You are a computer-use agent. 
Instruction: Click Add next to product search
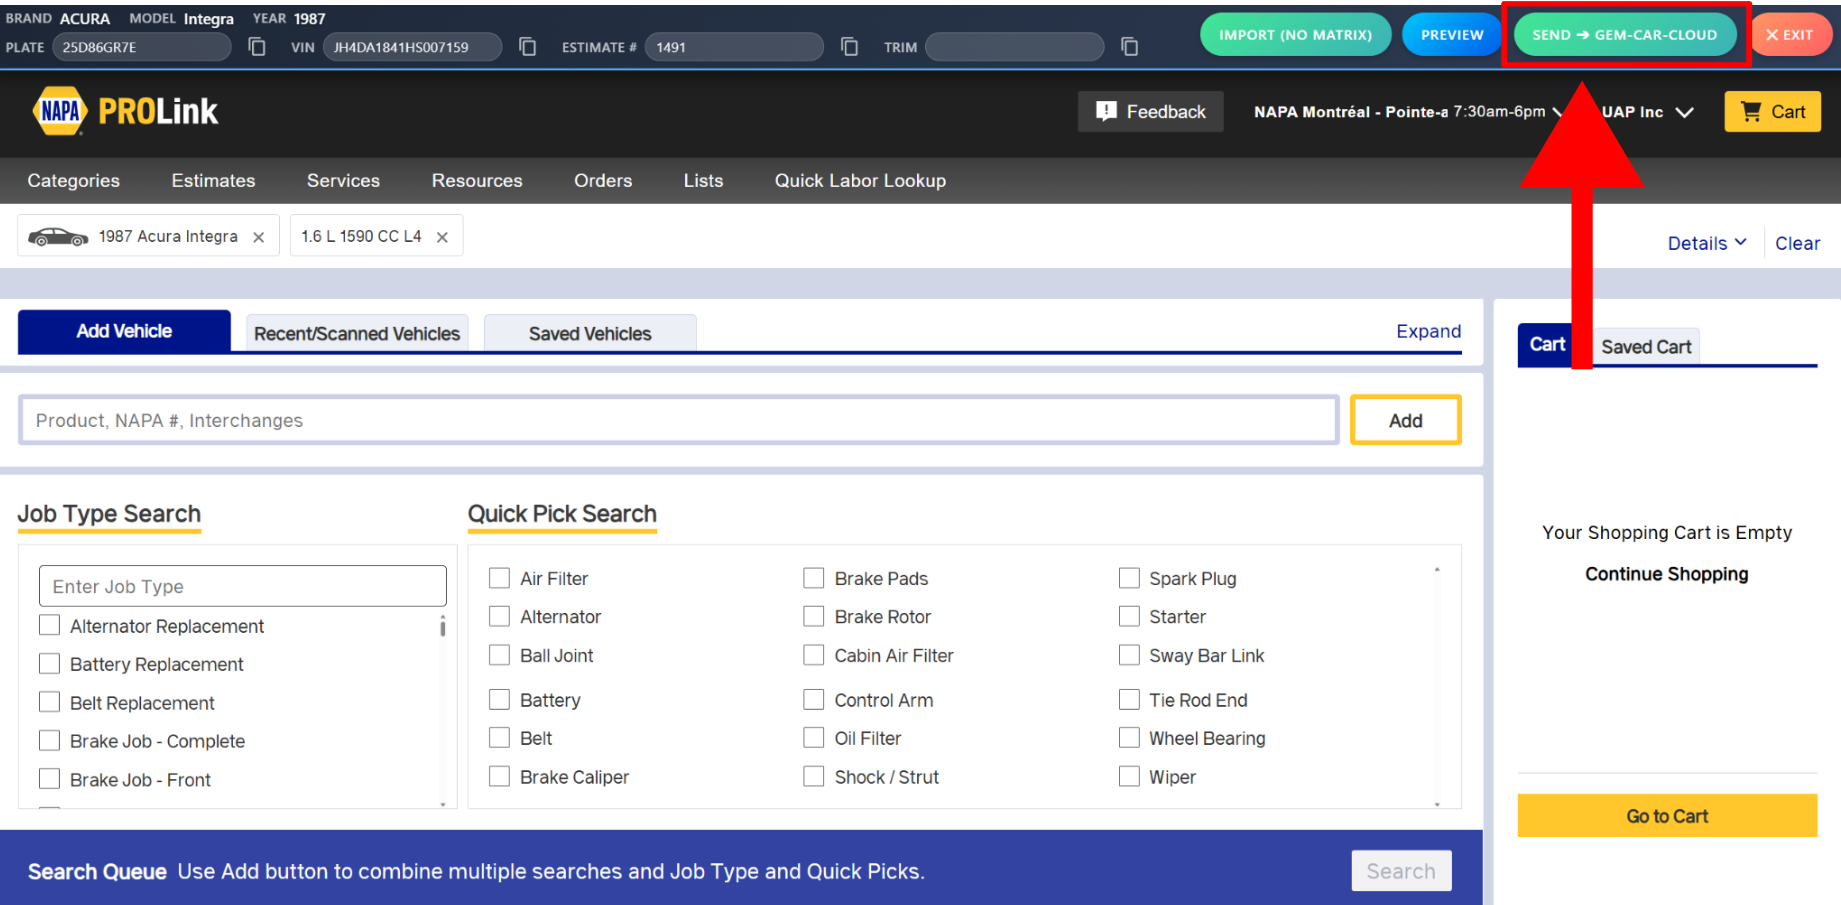click(1405, 420)
